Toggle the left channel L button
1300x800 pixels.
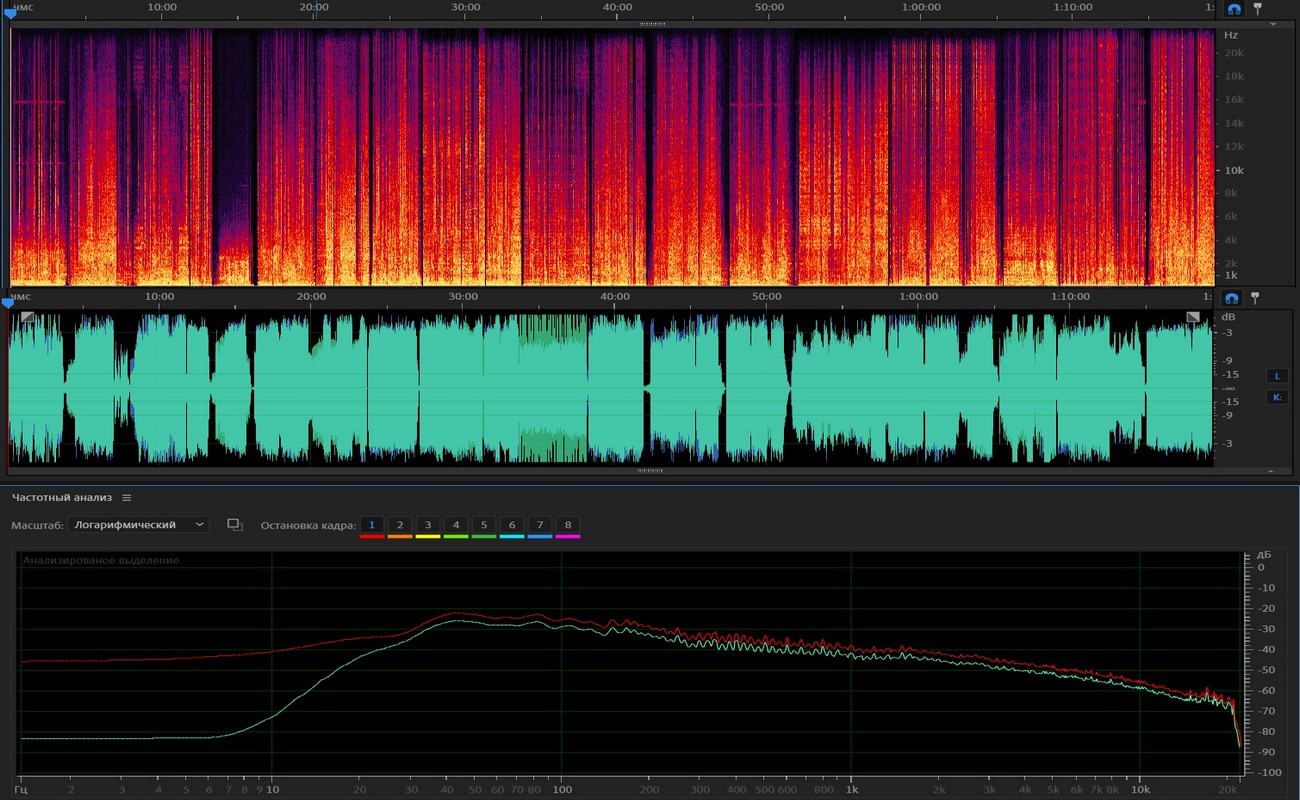tap(1277, 376)
